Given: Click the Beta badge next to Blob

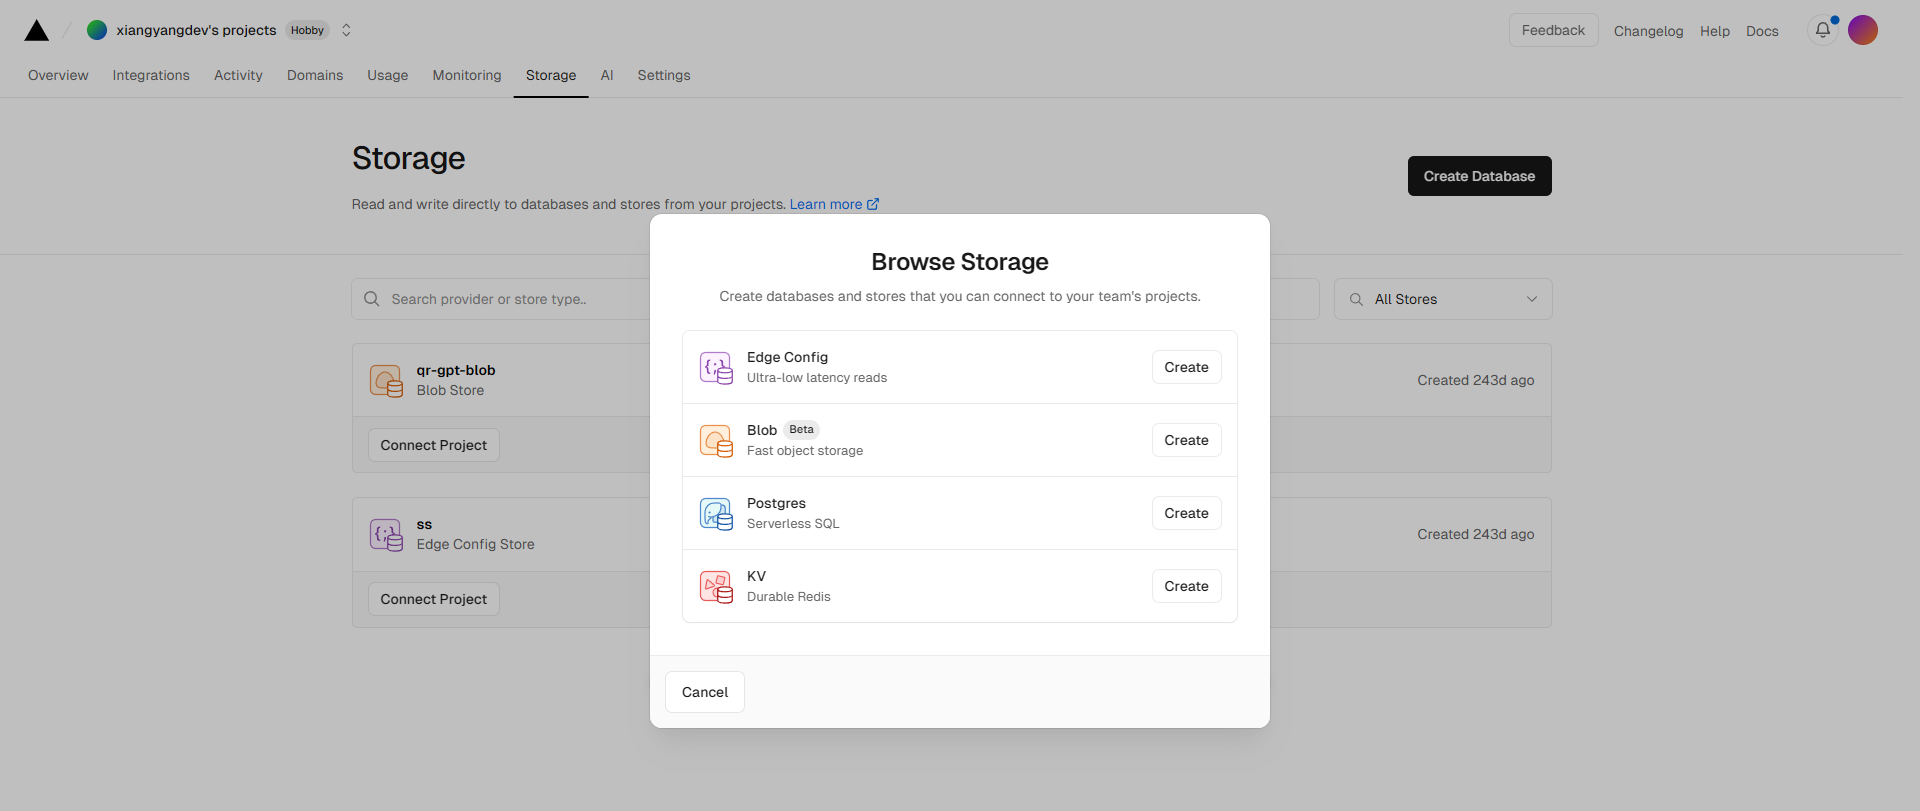Looking at the screenshot, I should point(801,430).
